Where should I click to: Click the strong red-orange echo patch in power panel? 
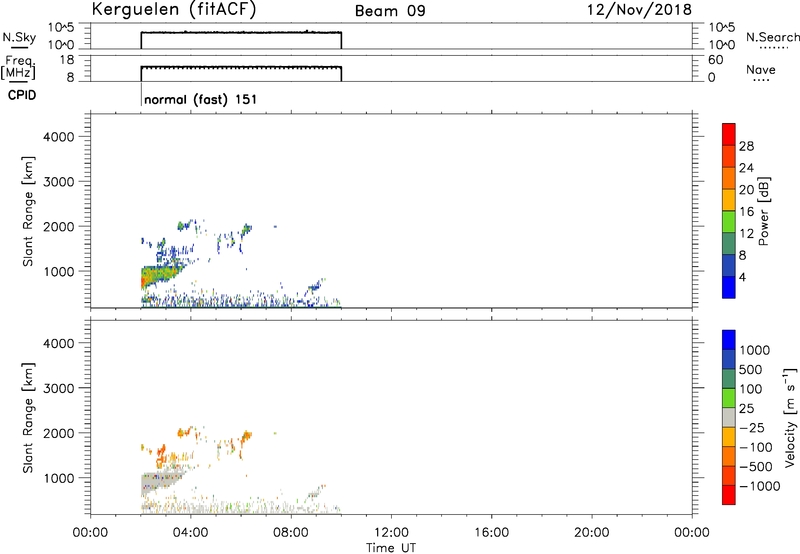[148, 279]
